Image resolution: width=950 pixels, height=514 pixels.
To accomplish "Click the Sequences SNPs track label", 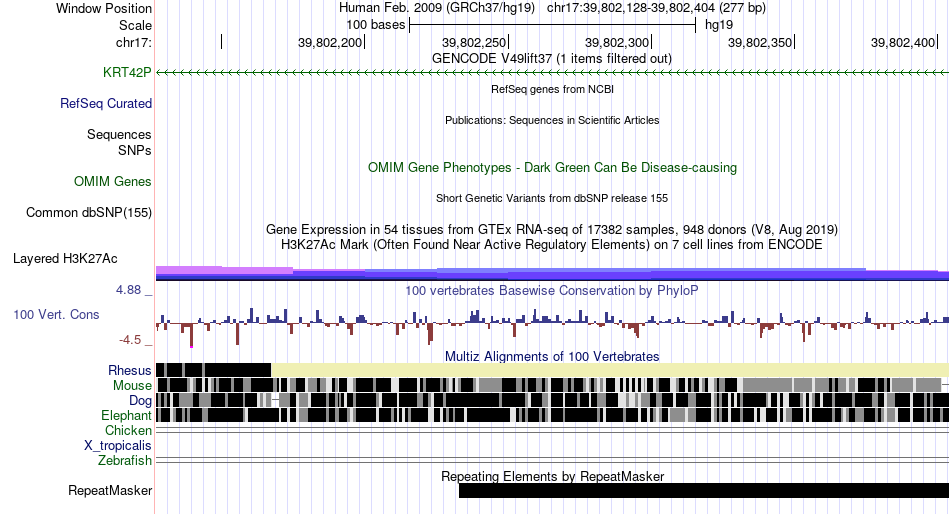I will pyautogui.click(x=119, y=142).
